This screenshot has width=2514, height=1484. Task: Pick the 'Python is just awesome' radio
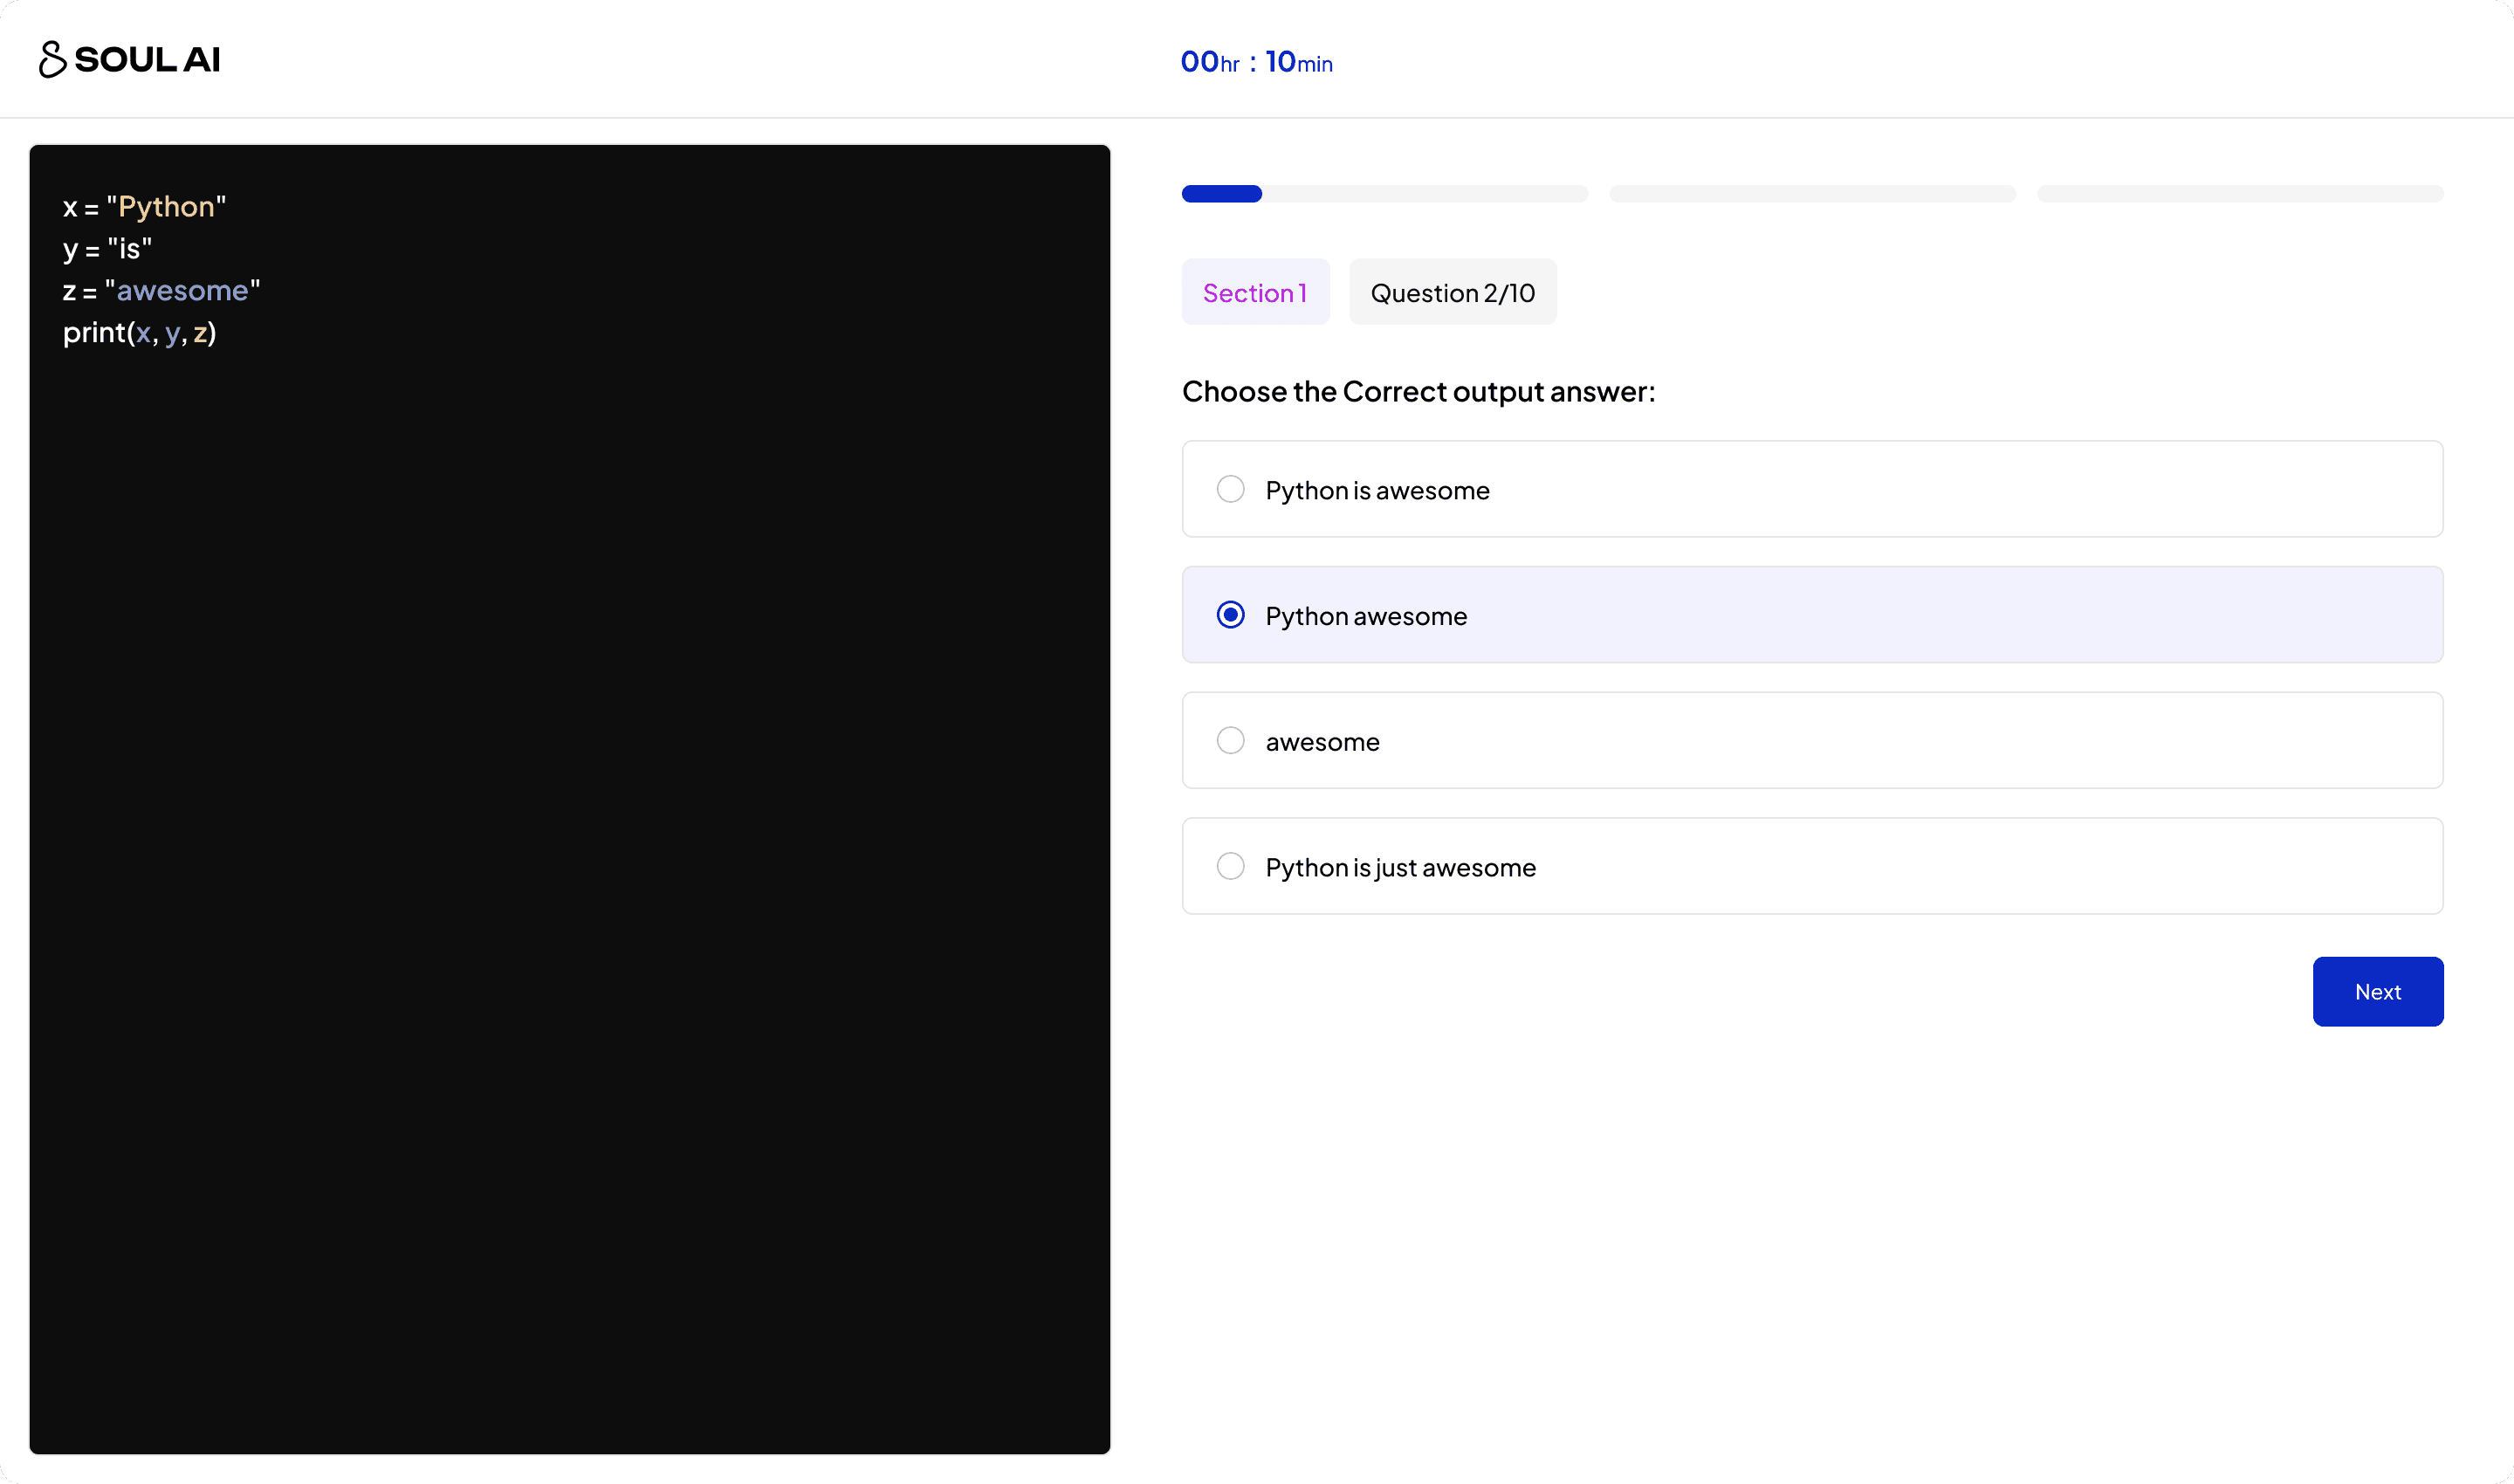click(1230, 866)
